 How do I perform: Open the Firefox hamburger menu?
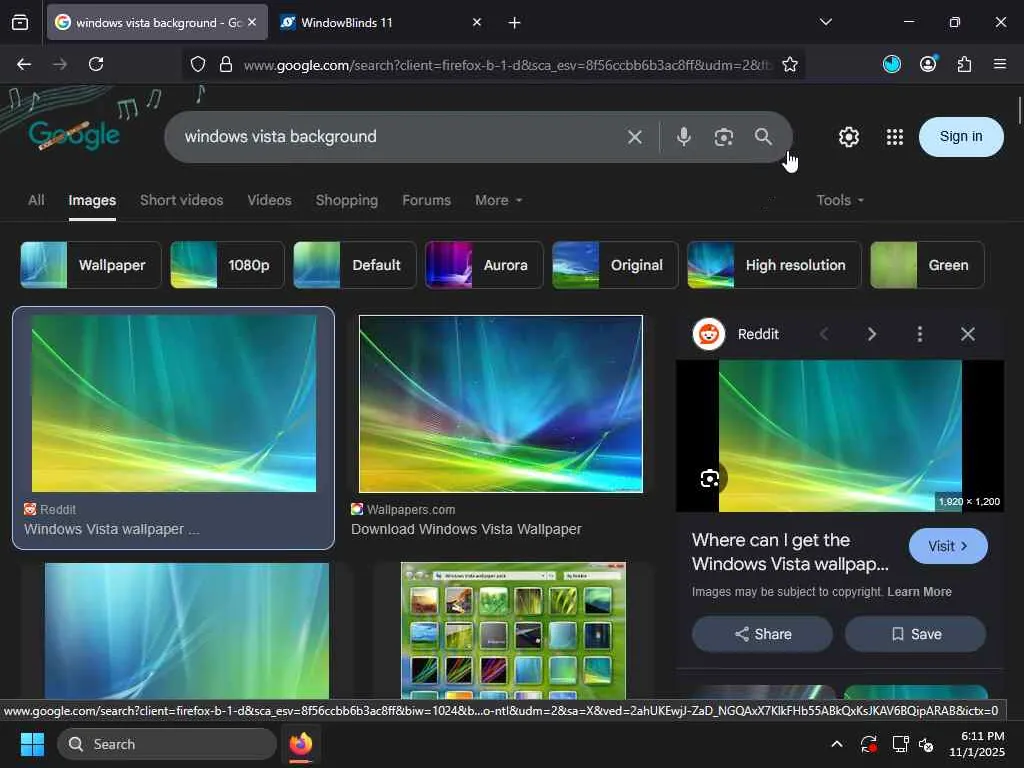(1000, 63)
